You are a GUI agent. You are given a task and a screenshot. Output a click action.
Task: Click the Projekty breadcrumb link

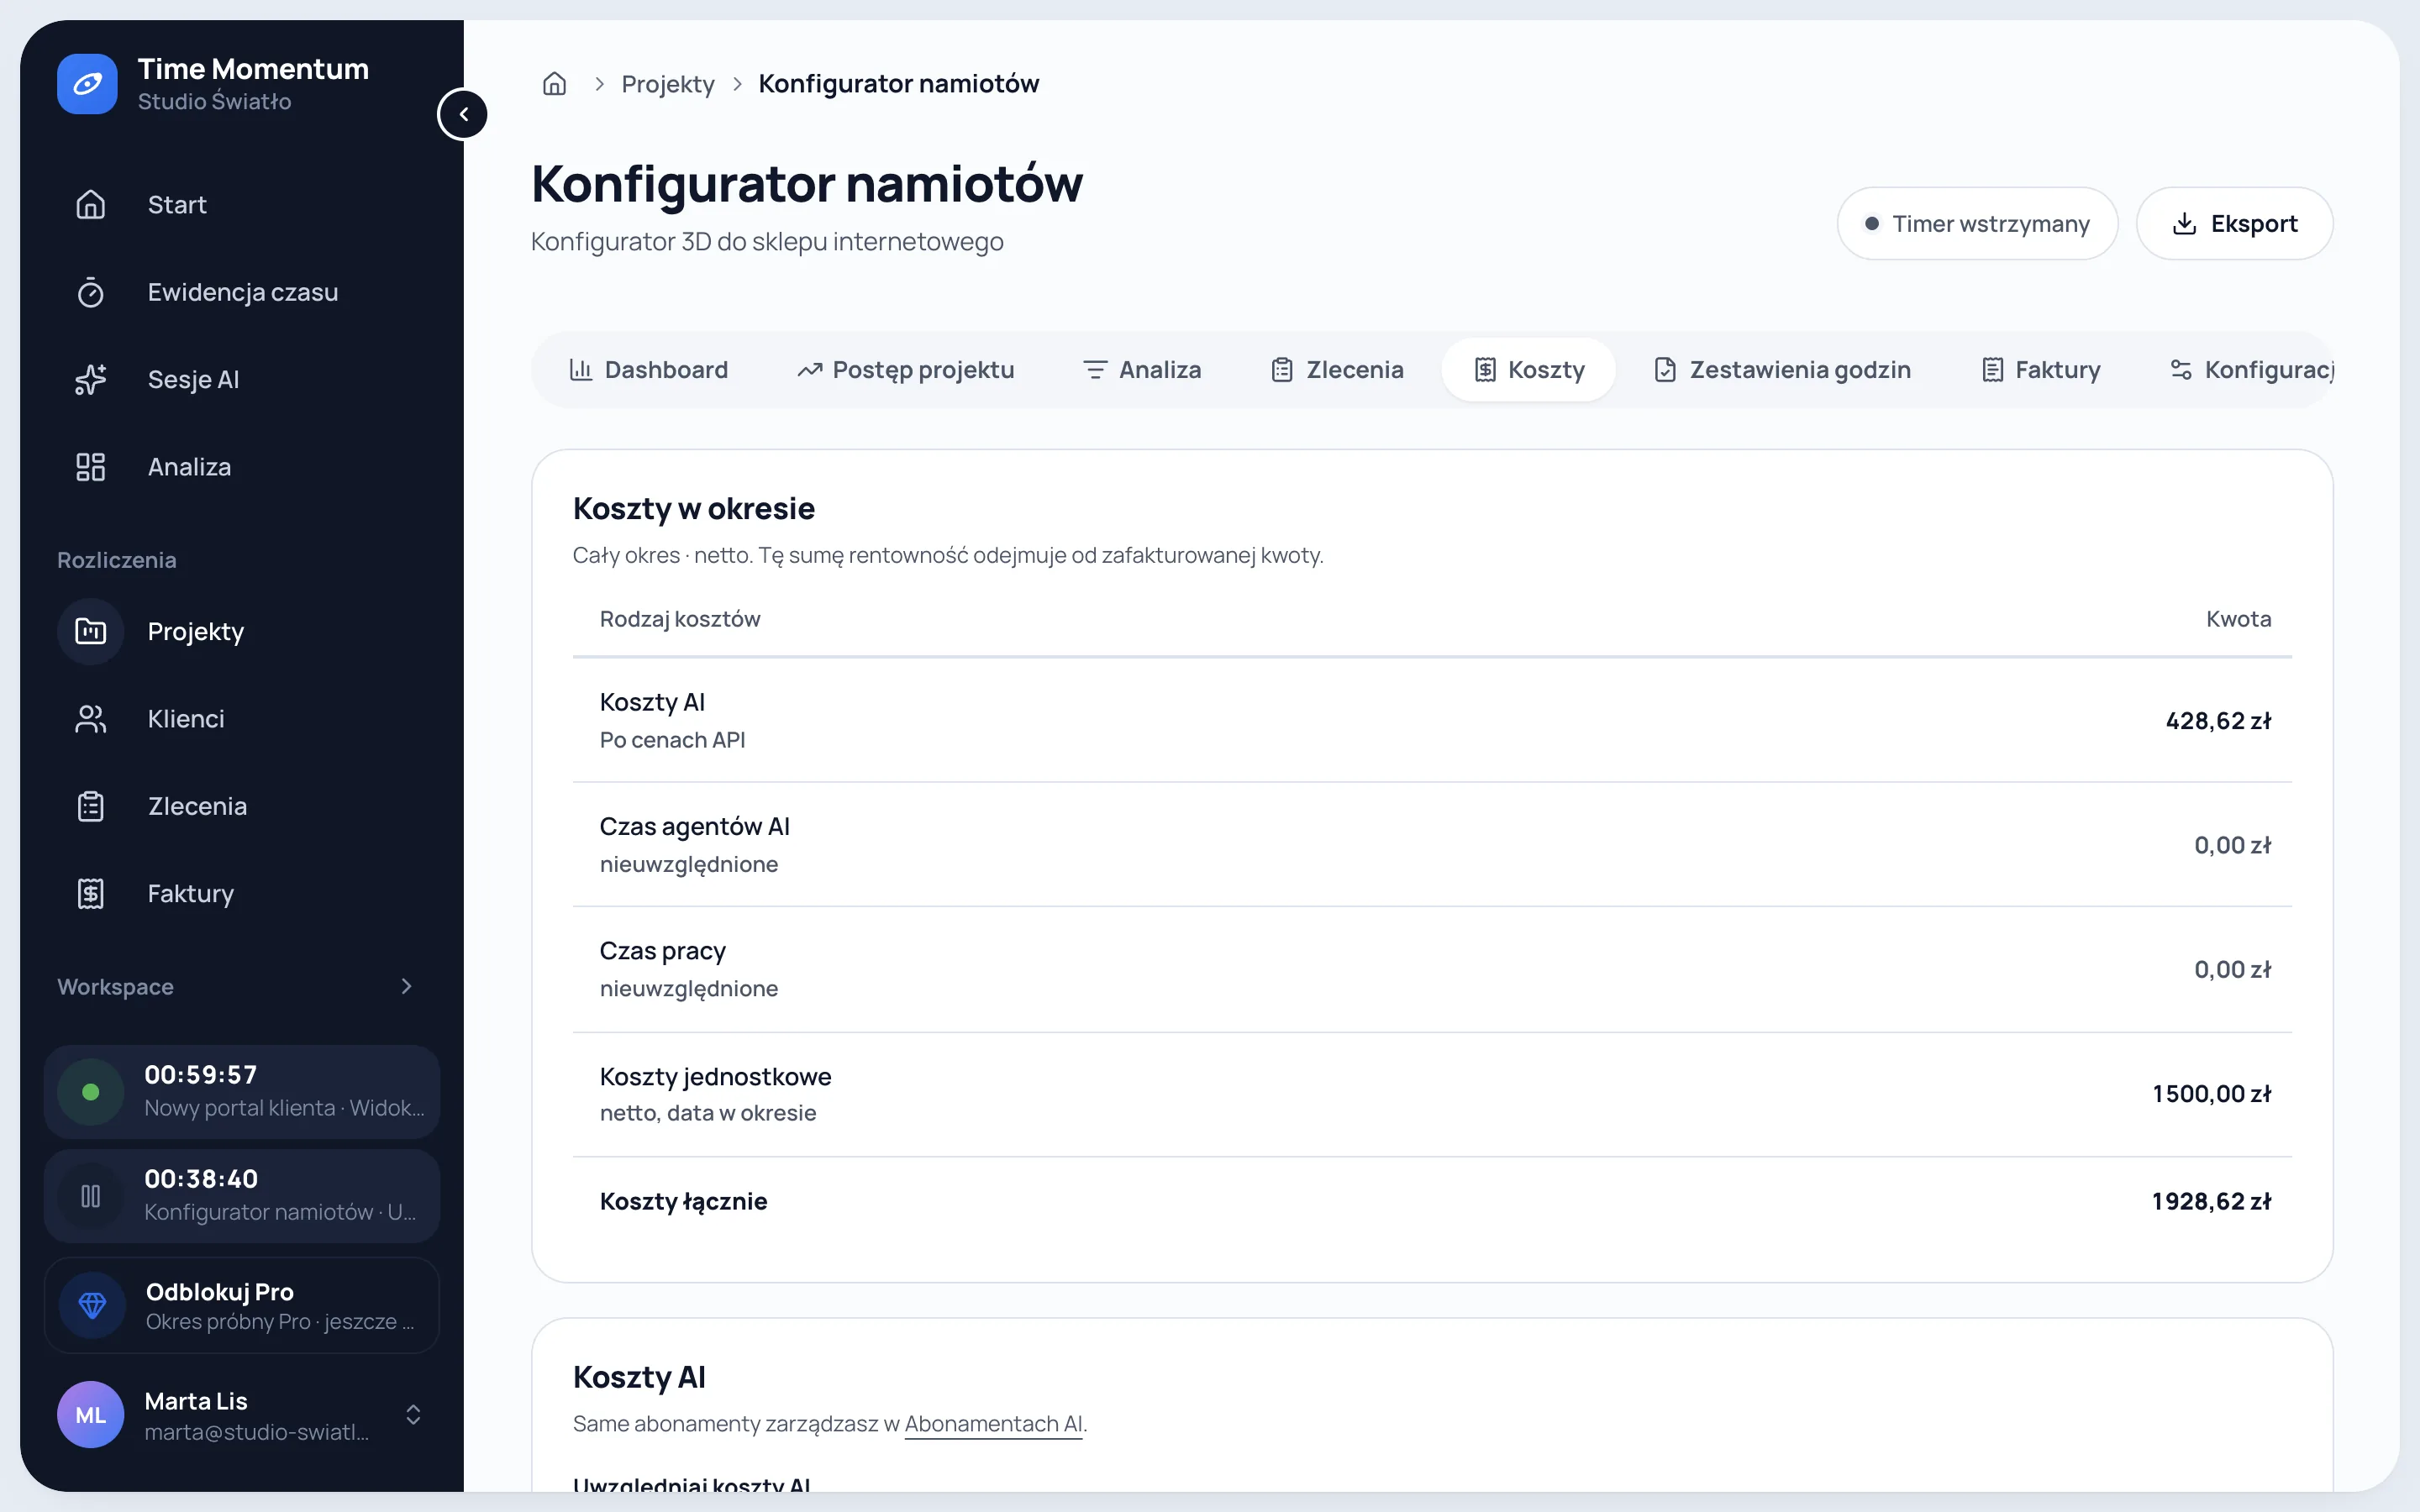click(x=668, y=84)
